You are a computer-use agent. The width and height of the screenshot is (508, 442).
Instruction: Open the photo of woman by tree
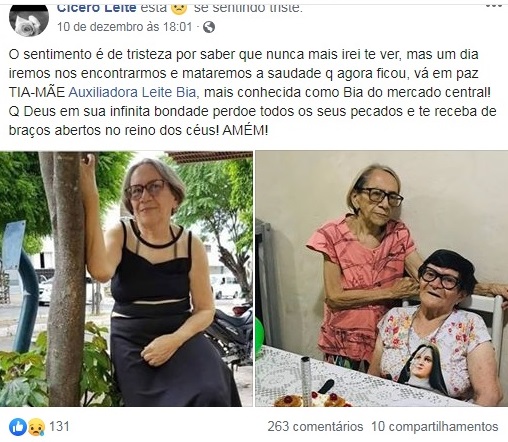(x=126, y=279)
